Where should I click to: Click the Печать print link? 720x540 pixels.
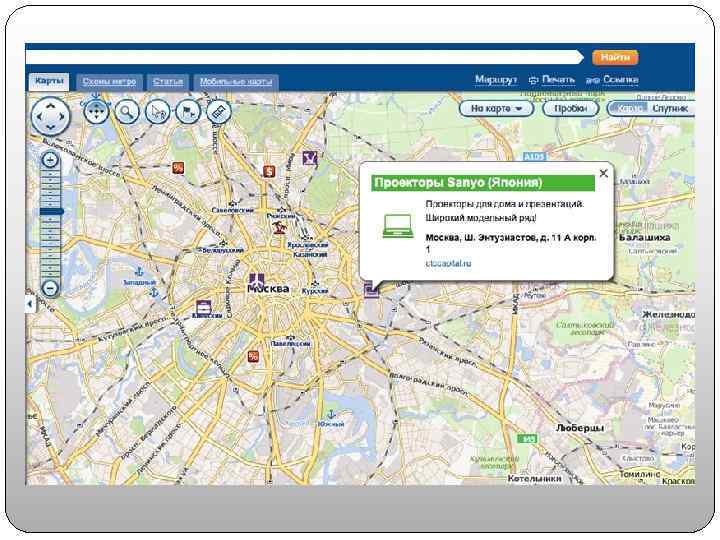coord(558,79)
